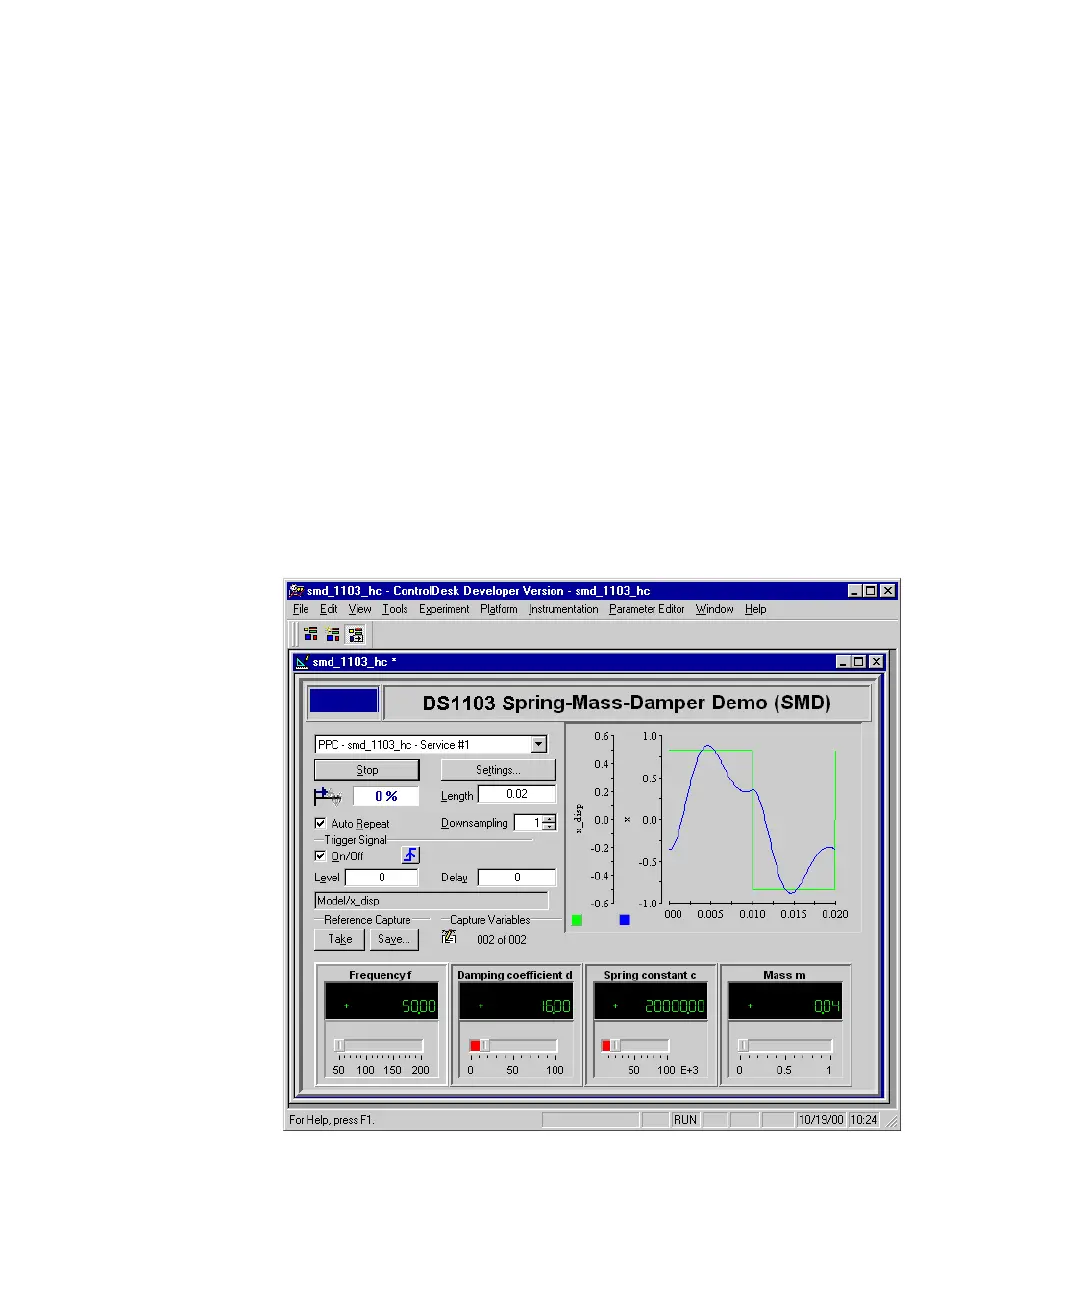Click the first layout toolbar icon
This screenshot has height=1298, width=1072.
[x=311, y=634]
